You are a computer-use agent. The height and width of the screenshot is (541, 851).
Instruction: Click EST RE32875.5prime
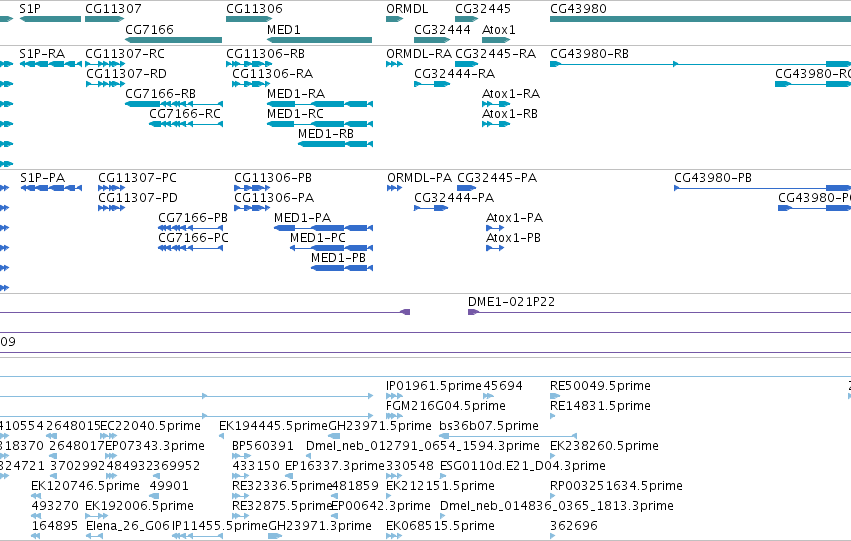pyautogui.click(x=240, y=517)
